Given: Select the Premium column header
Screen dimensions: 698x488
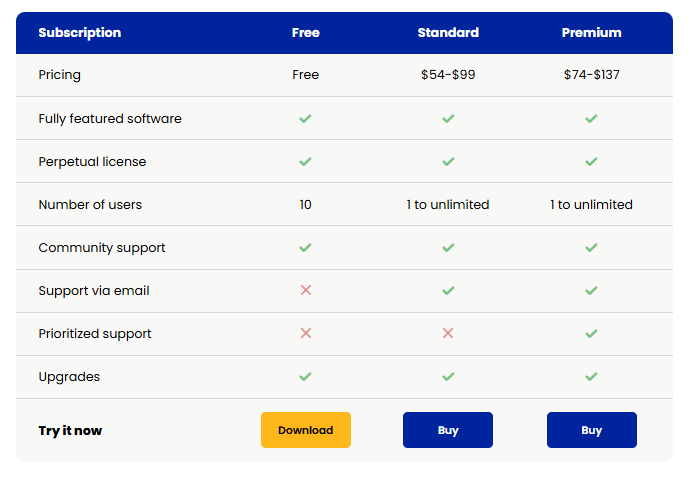Looking at the screenshot, I should coord(591,32).
